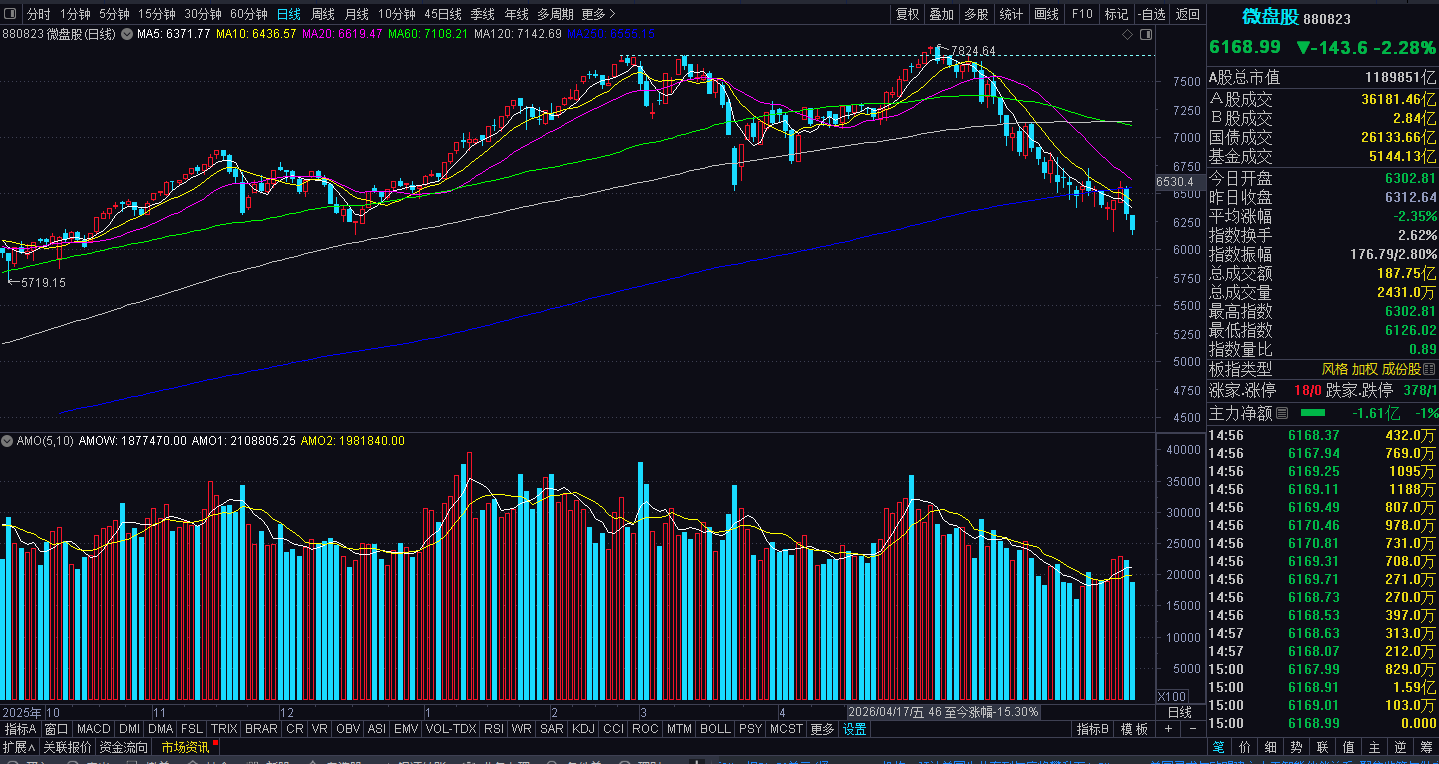Click the X100 volume scale label
1439x764 pixels.
click(1172, 696)
